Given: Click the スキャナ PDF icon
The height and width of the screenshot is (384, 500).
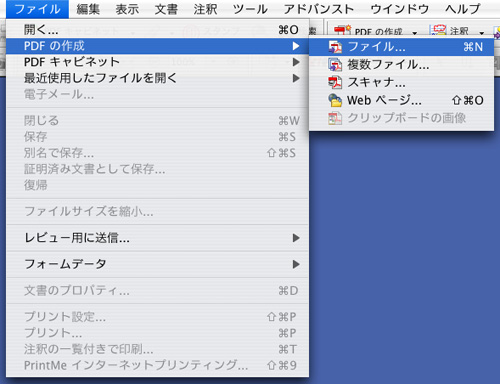Looking at the screenshot, I should (335, 82).
